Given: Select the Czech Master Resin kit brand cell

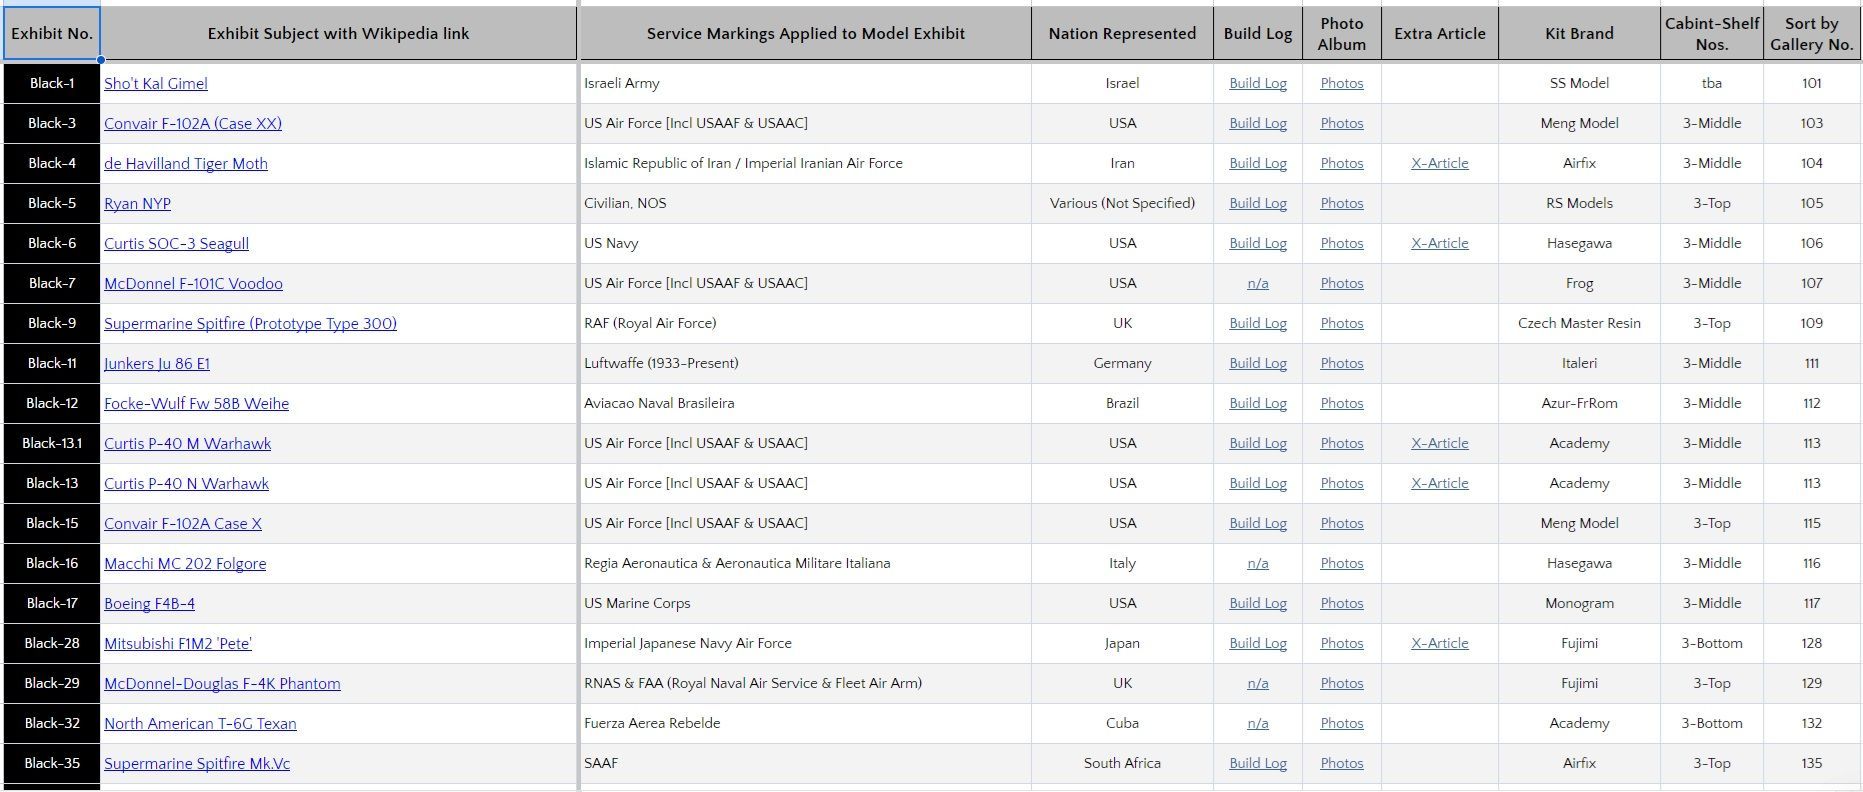Looking at the screenshot, I should 1579,324.
